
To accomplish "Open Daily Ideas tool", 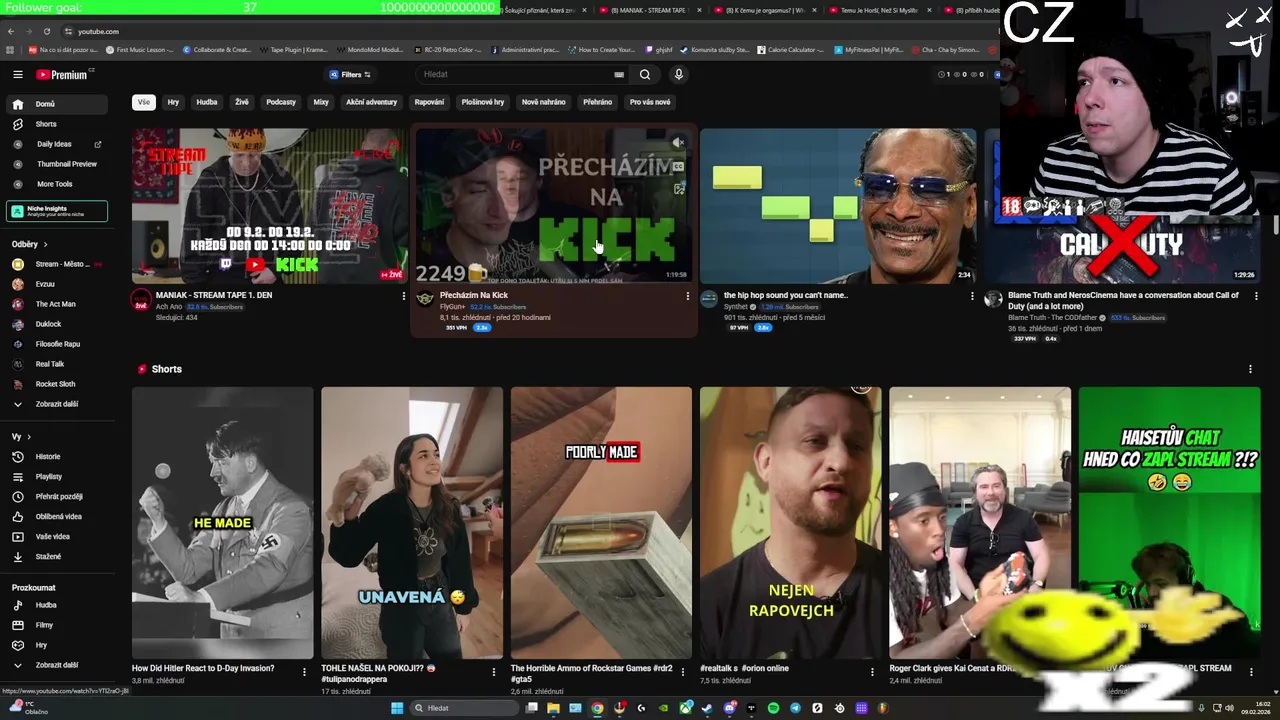I will (57, 144).
